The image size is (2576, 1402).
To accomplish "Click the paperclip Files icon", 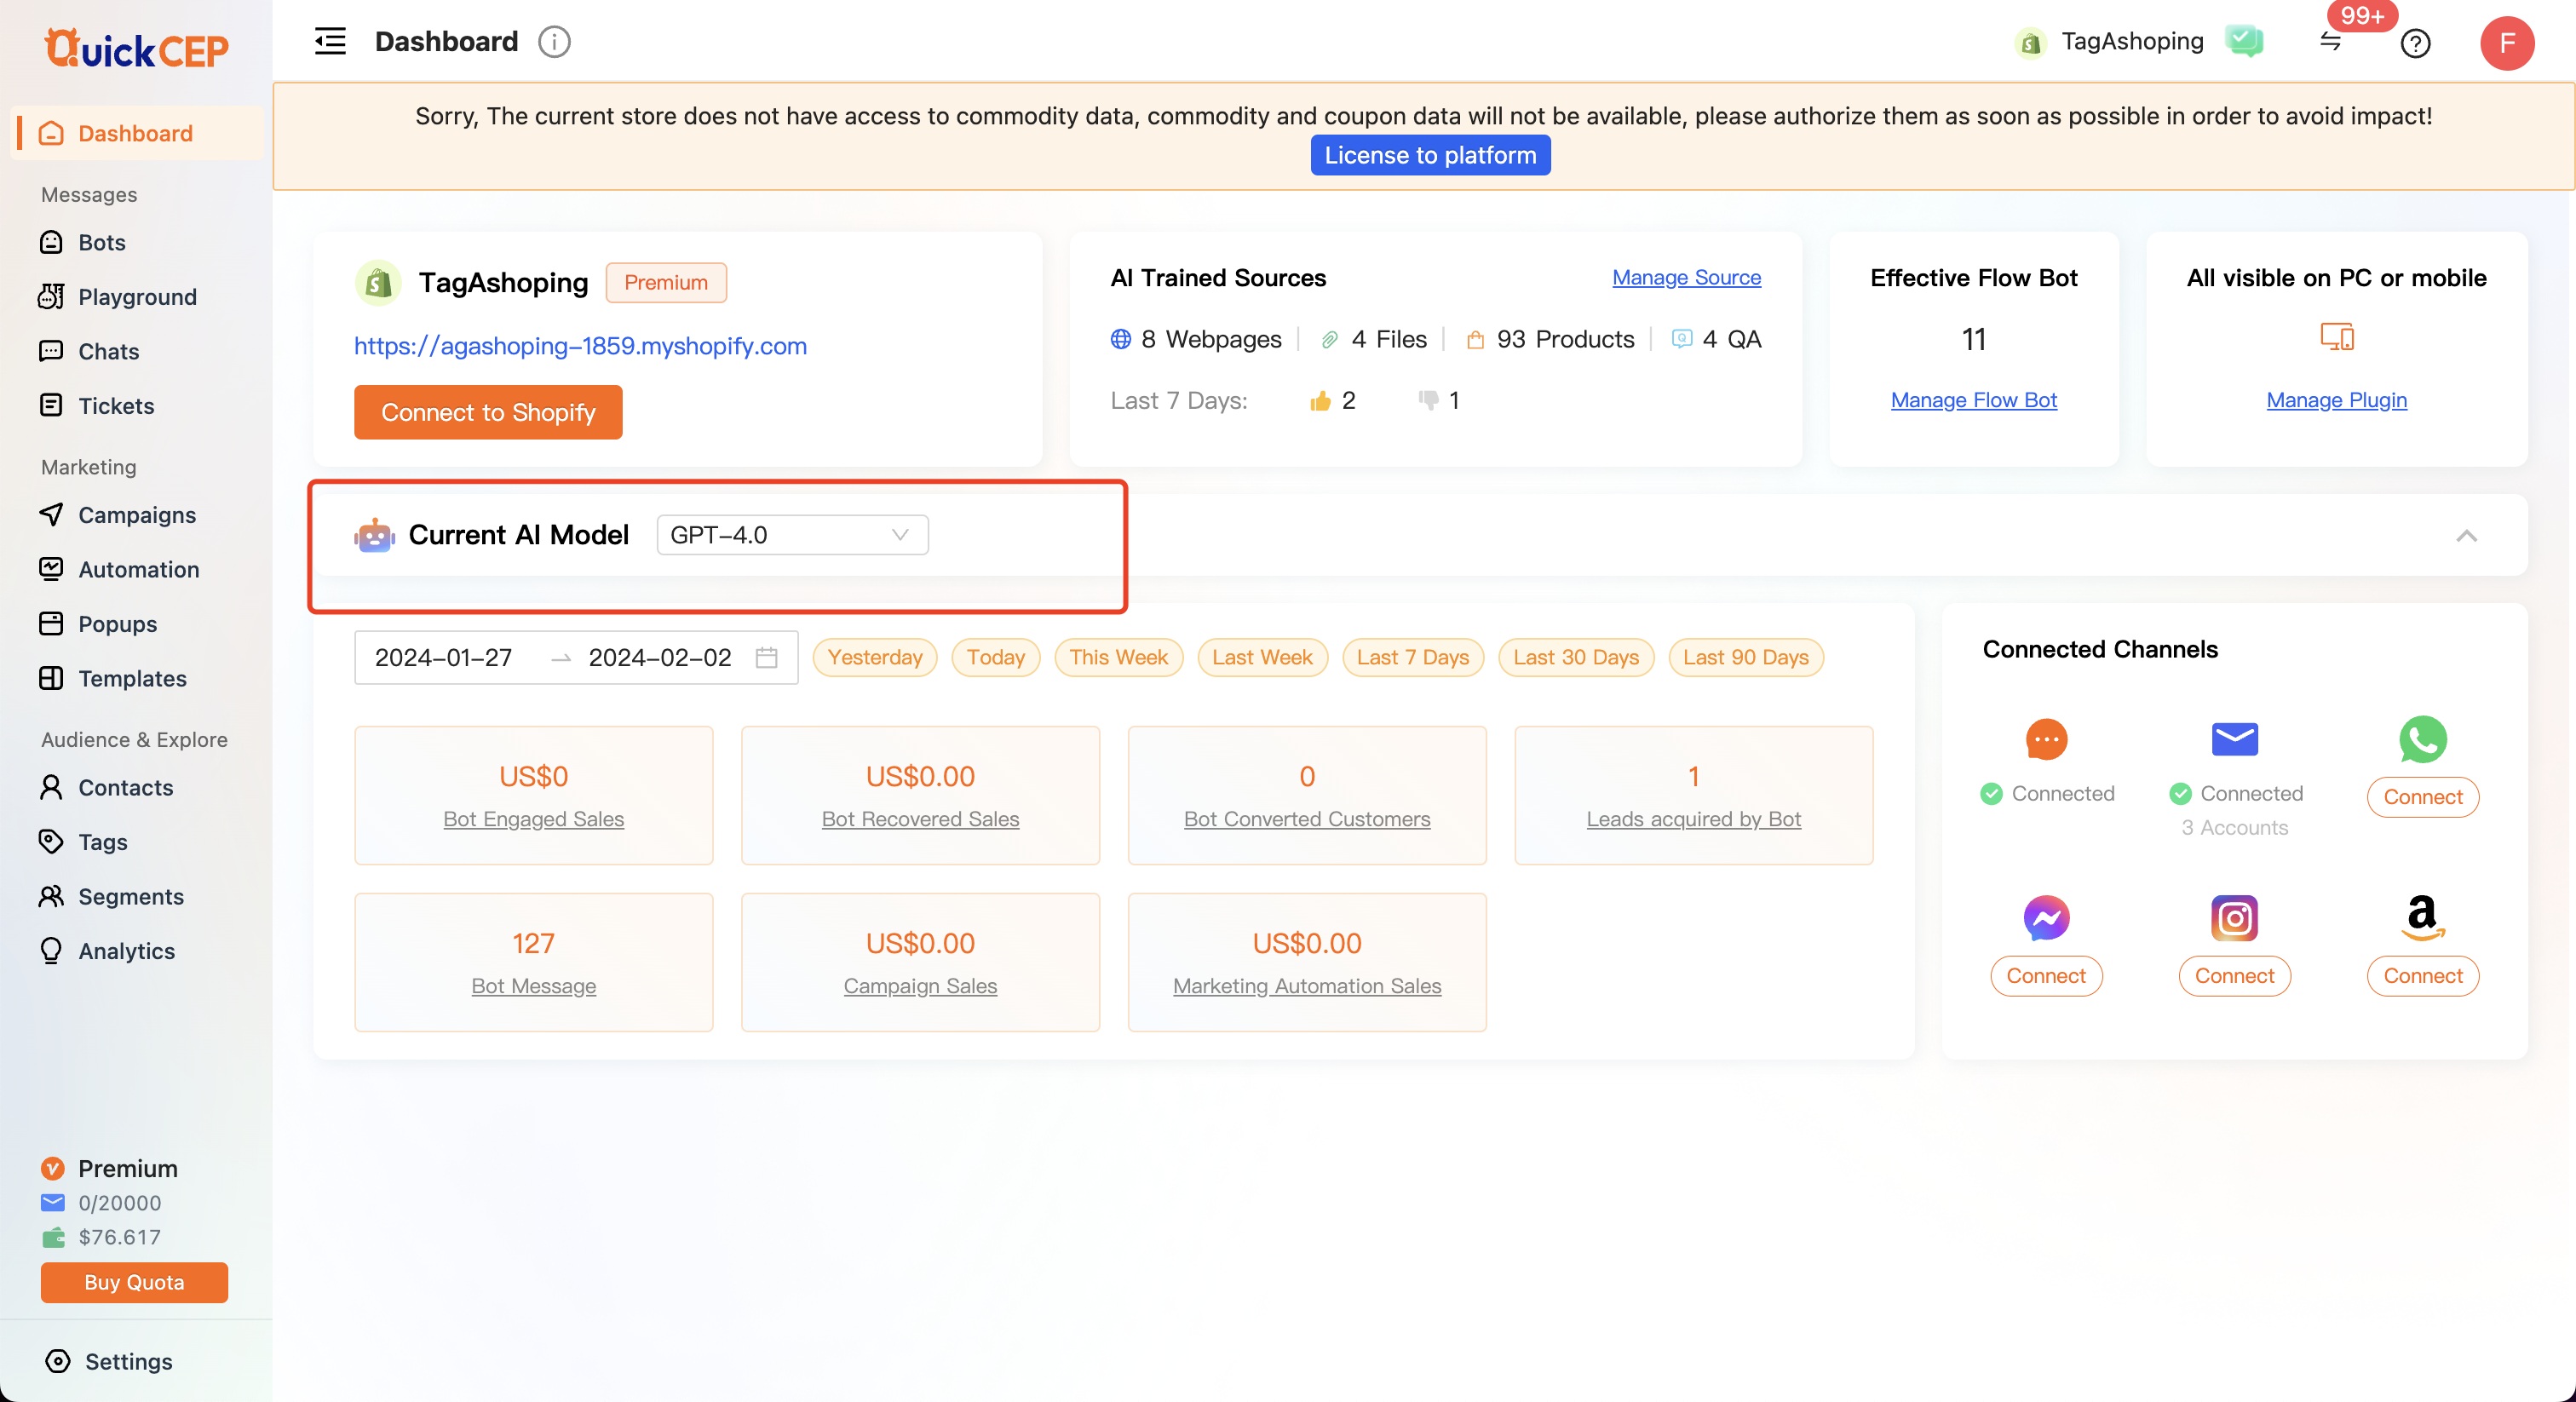I will 1329,340.
